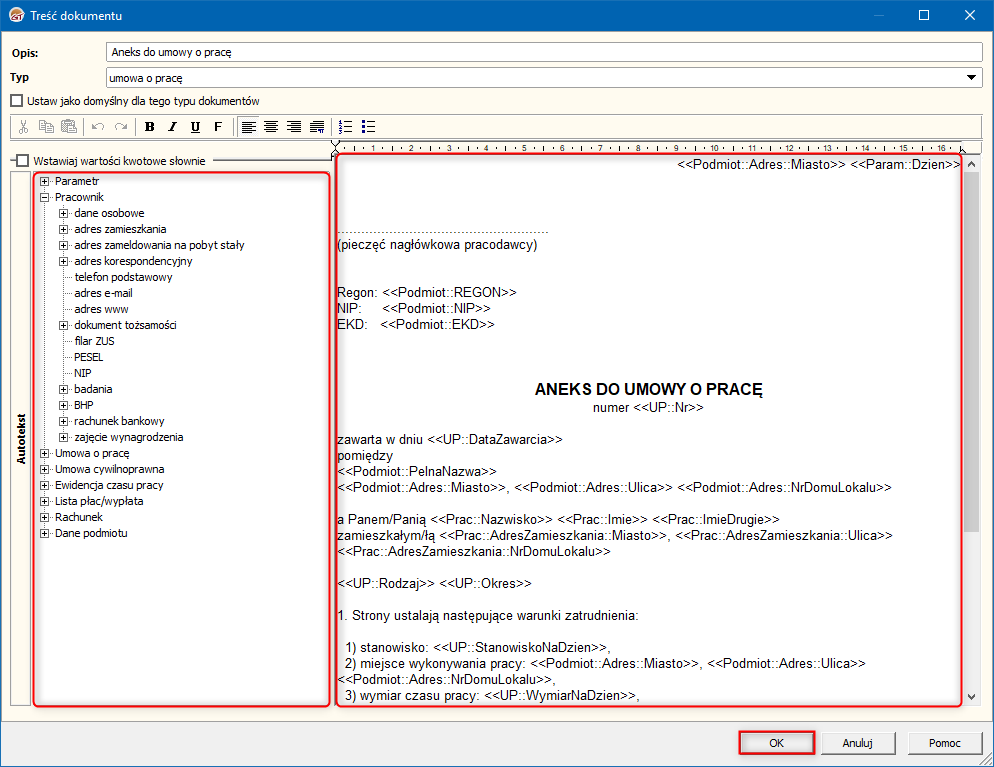The height and width of the screenshot is (767, 994).
Task: Click the Cut scissors icon
Action: (23, 127)
